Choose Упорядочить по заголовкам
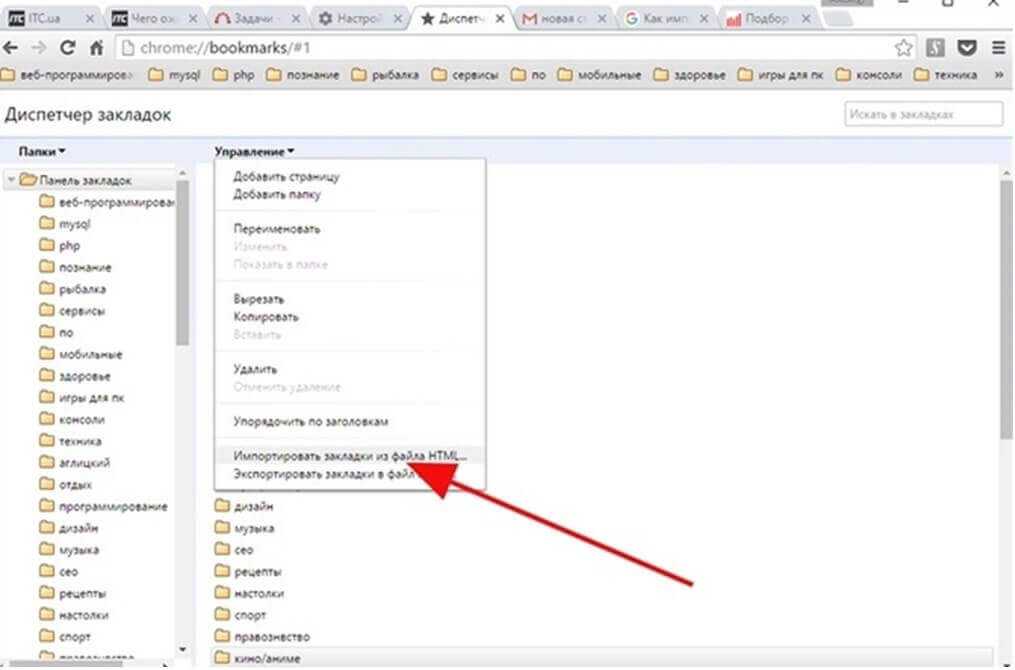 350,421
